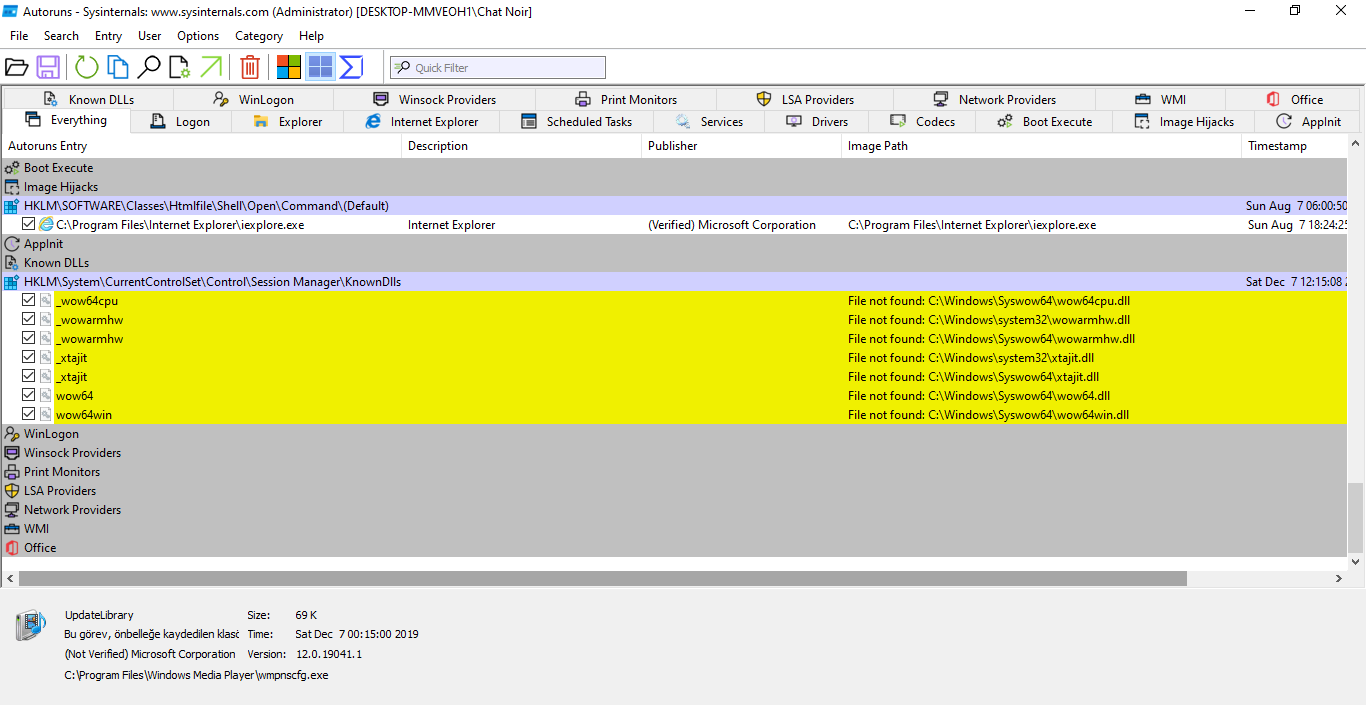Open the Options menu
This screenshot has width=1366, height=705.
(x=198, y=36)
